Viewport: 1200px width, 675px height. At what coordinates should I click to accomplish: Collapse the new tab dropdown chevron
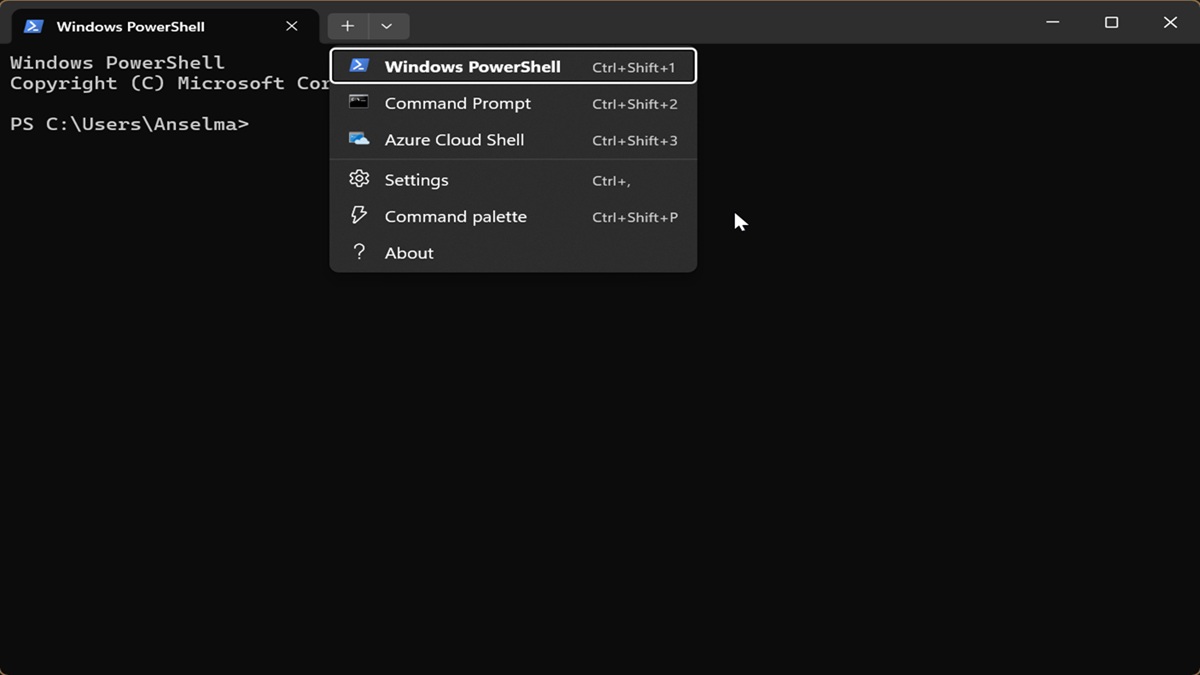[387, 26]
